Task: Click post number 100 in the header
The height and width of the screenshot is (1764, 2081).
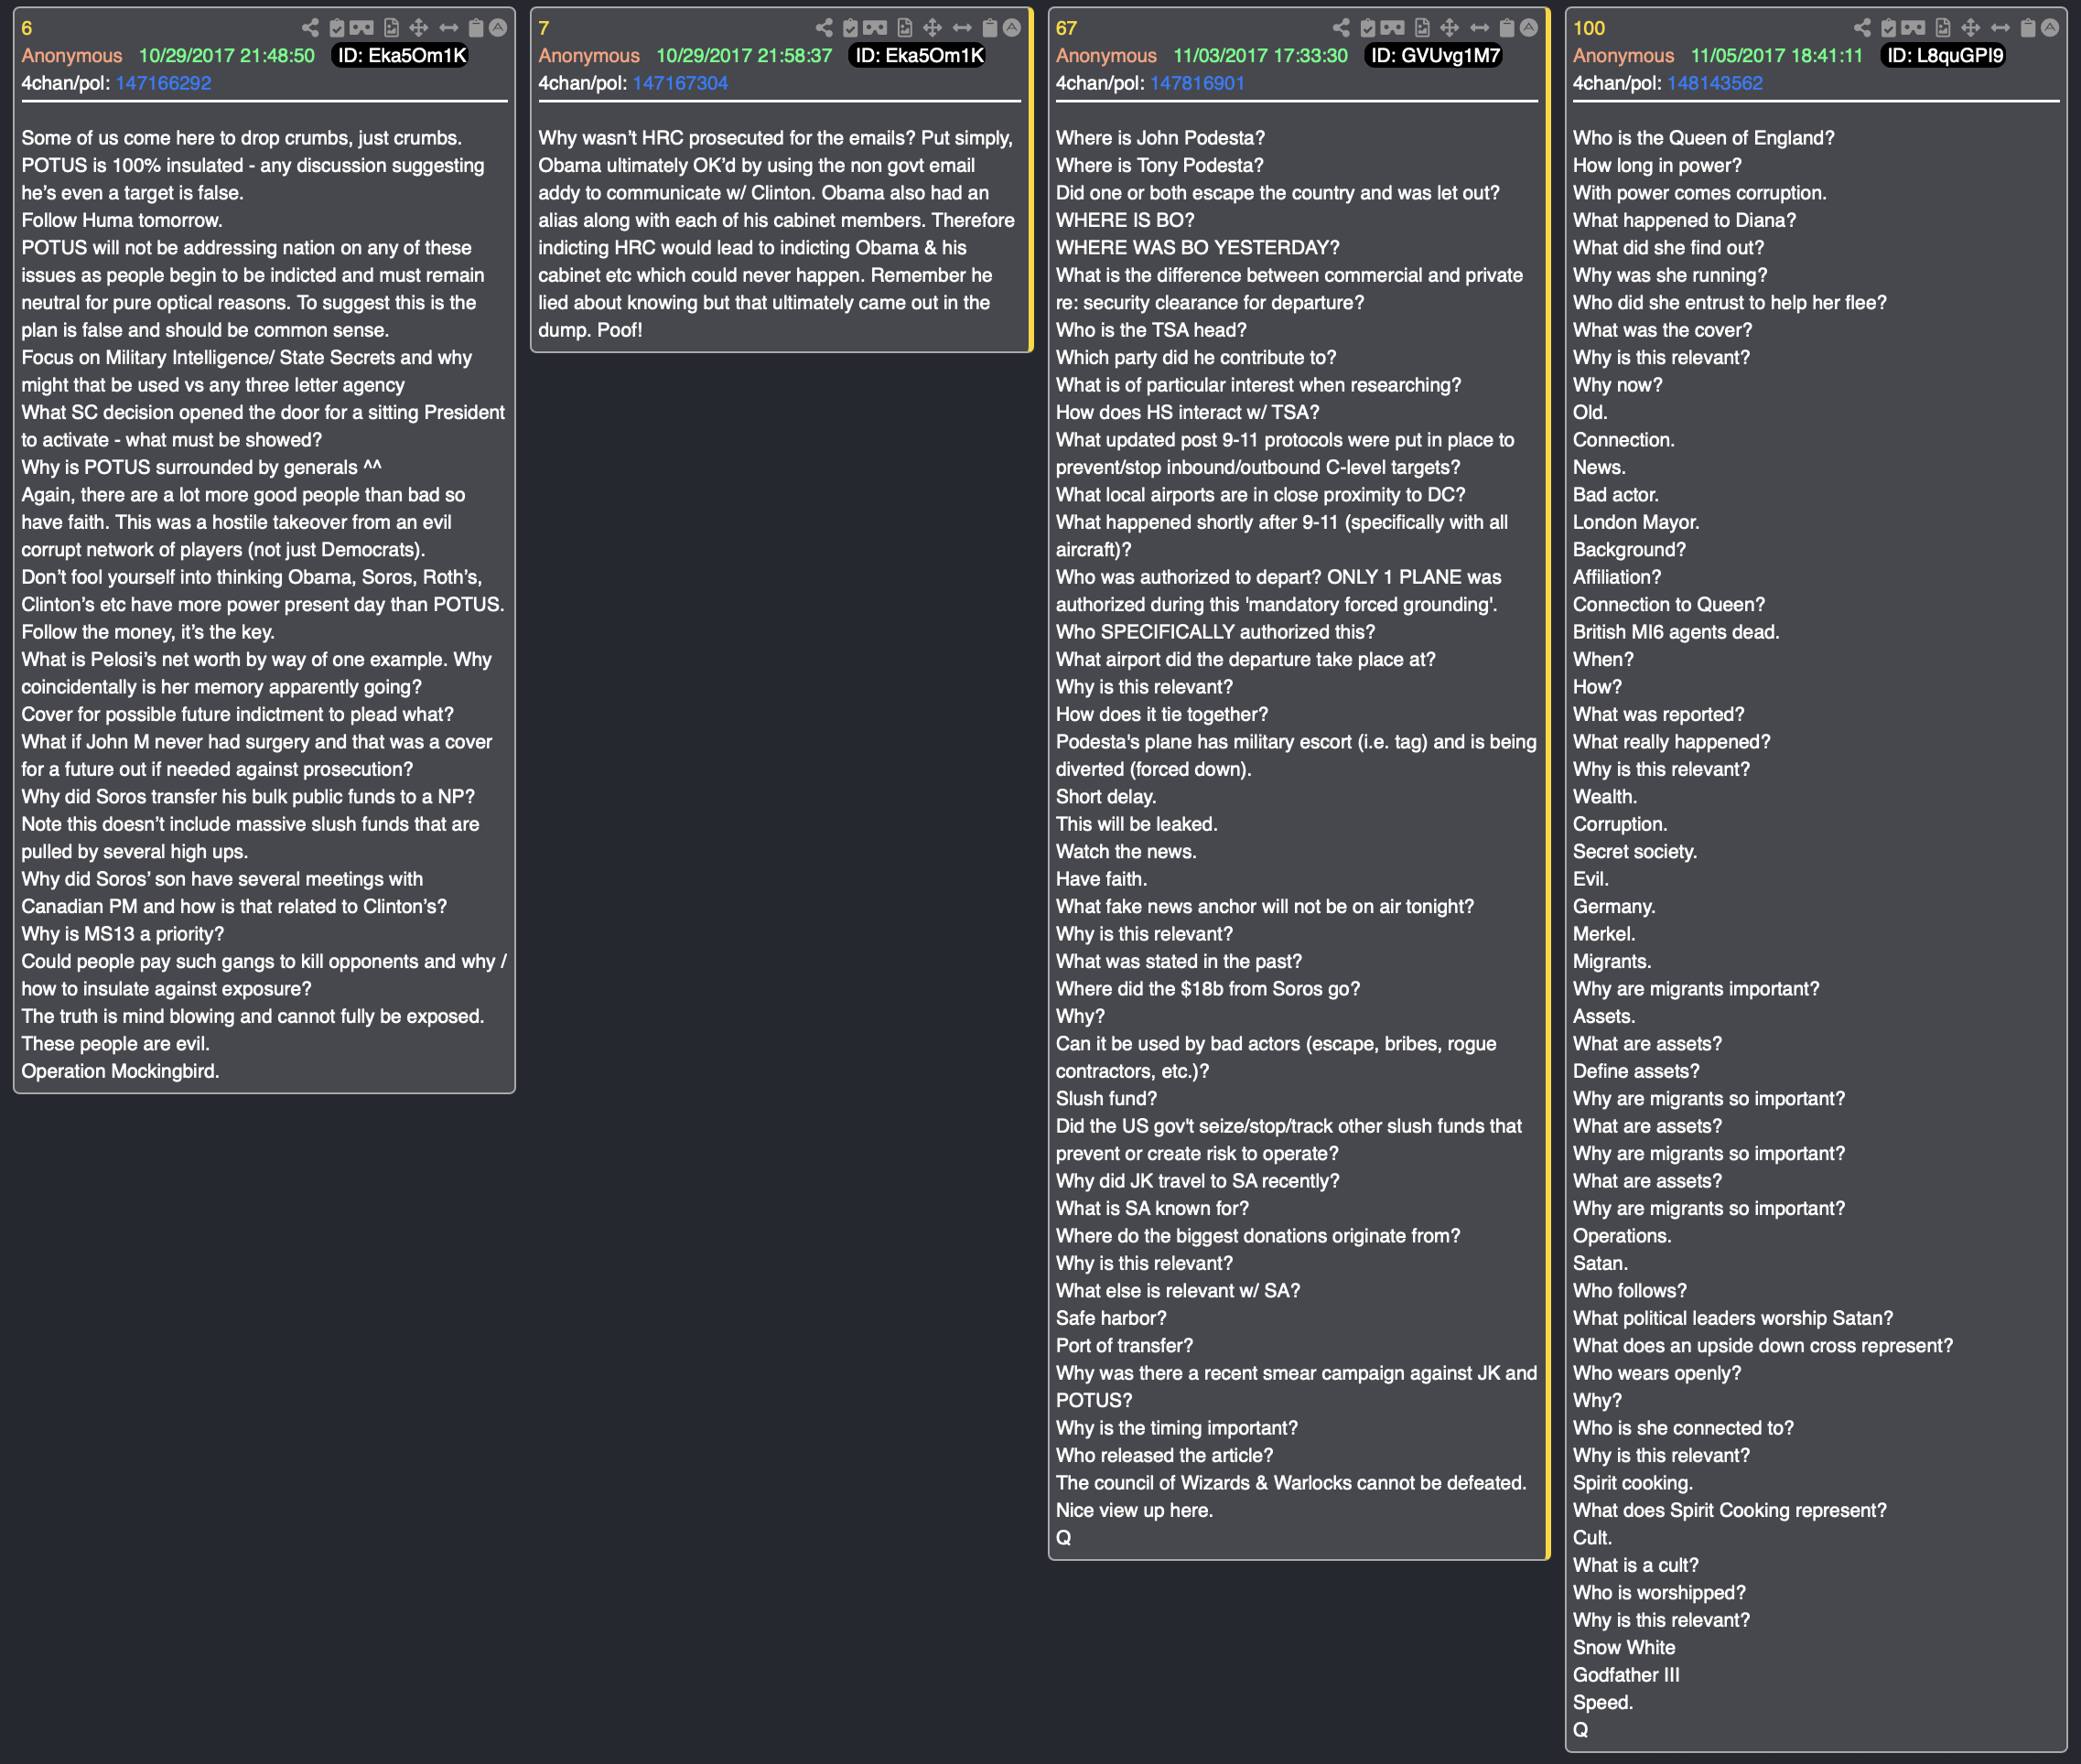Action: (1589, 28)
